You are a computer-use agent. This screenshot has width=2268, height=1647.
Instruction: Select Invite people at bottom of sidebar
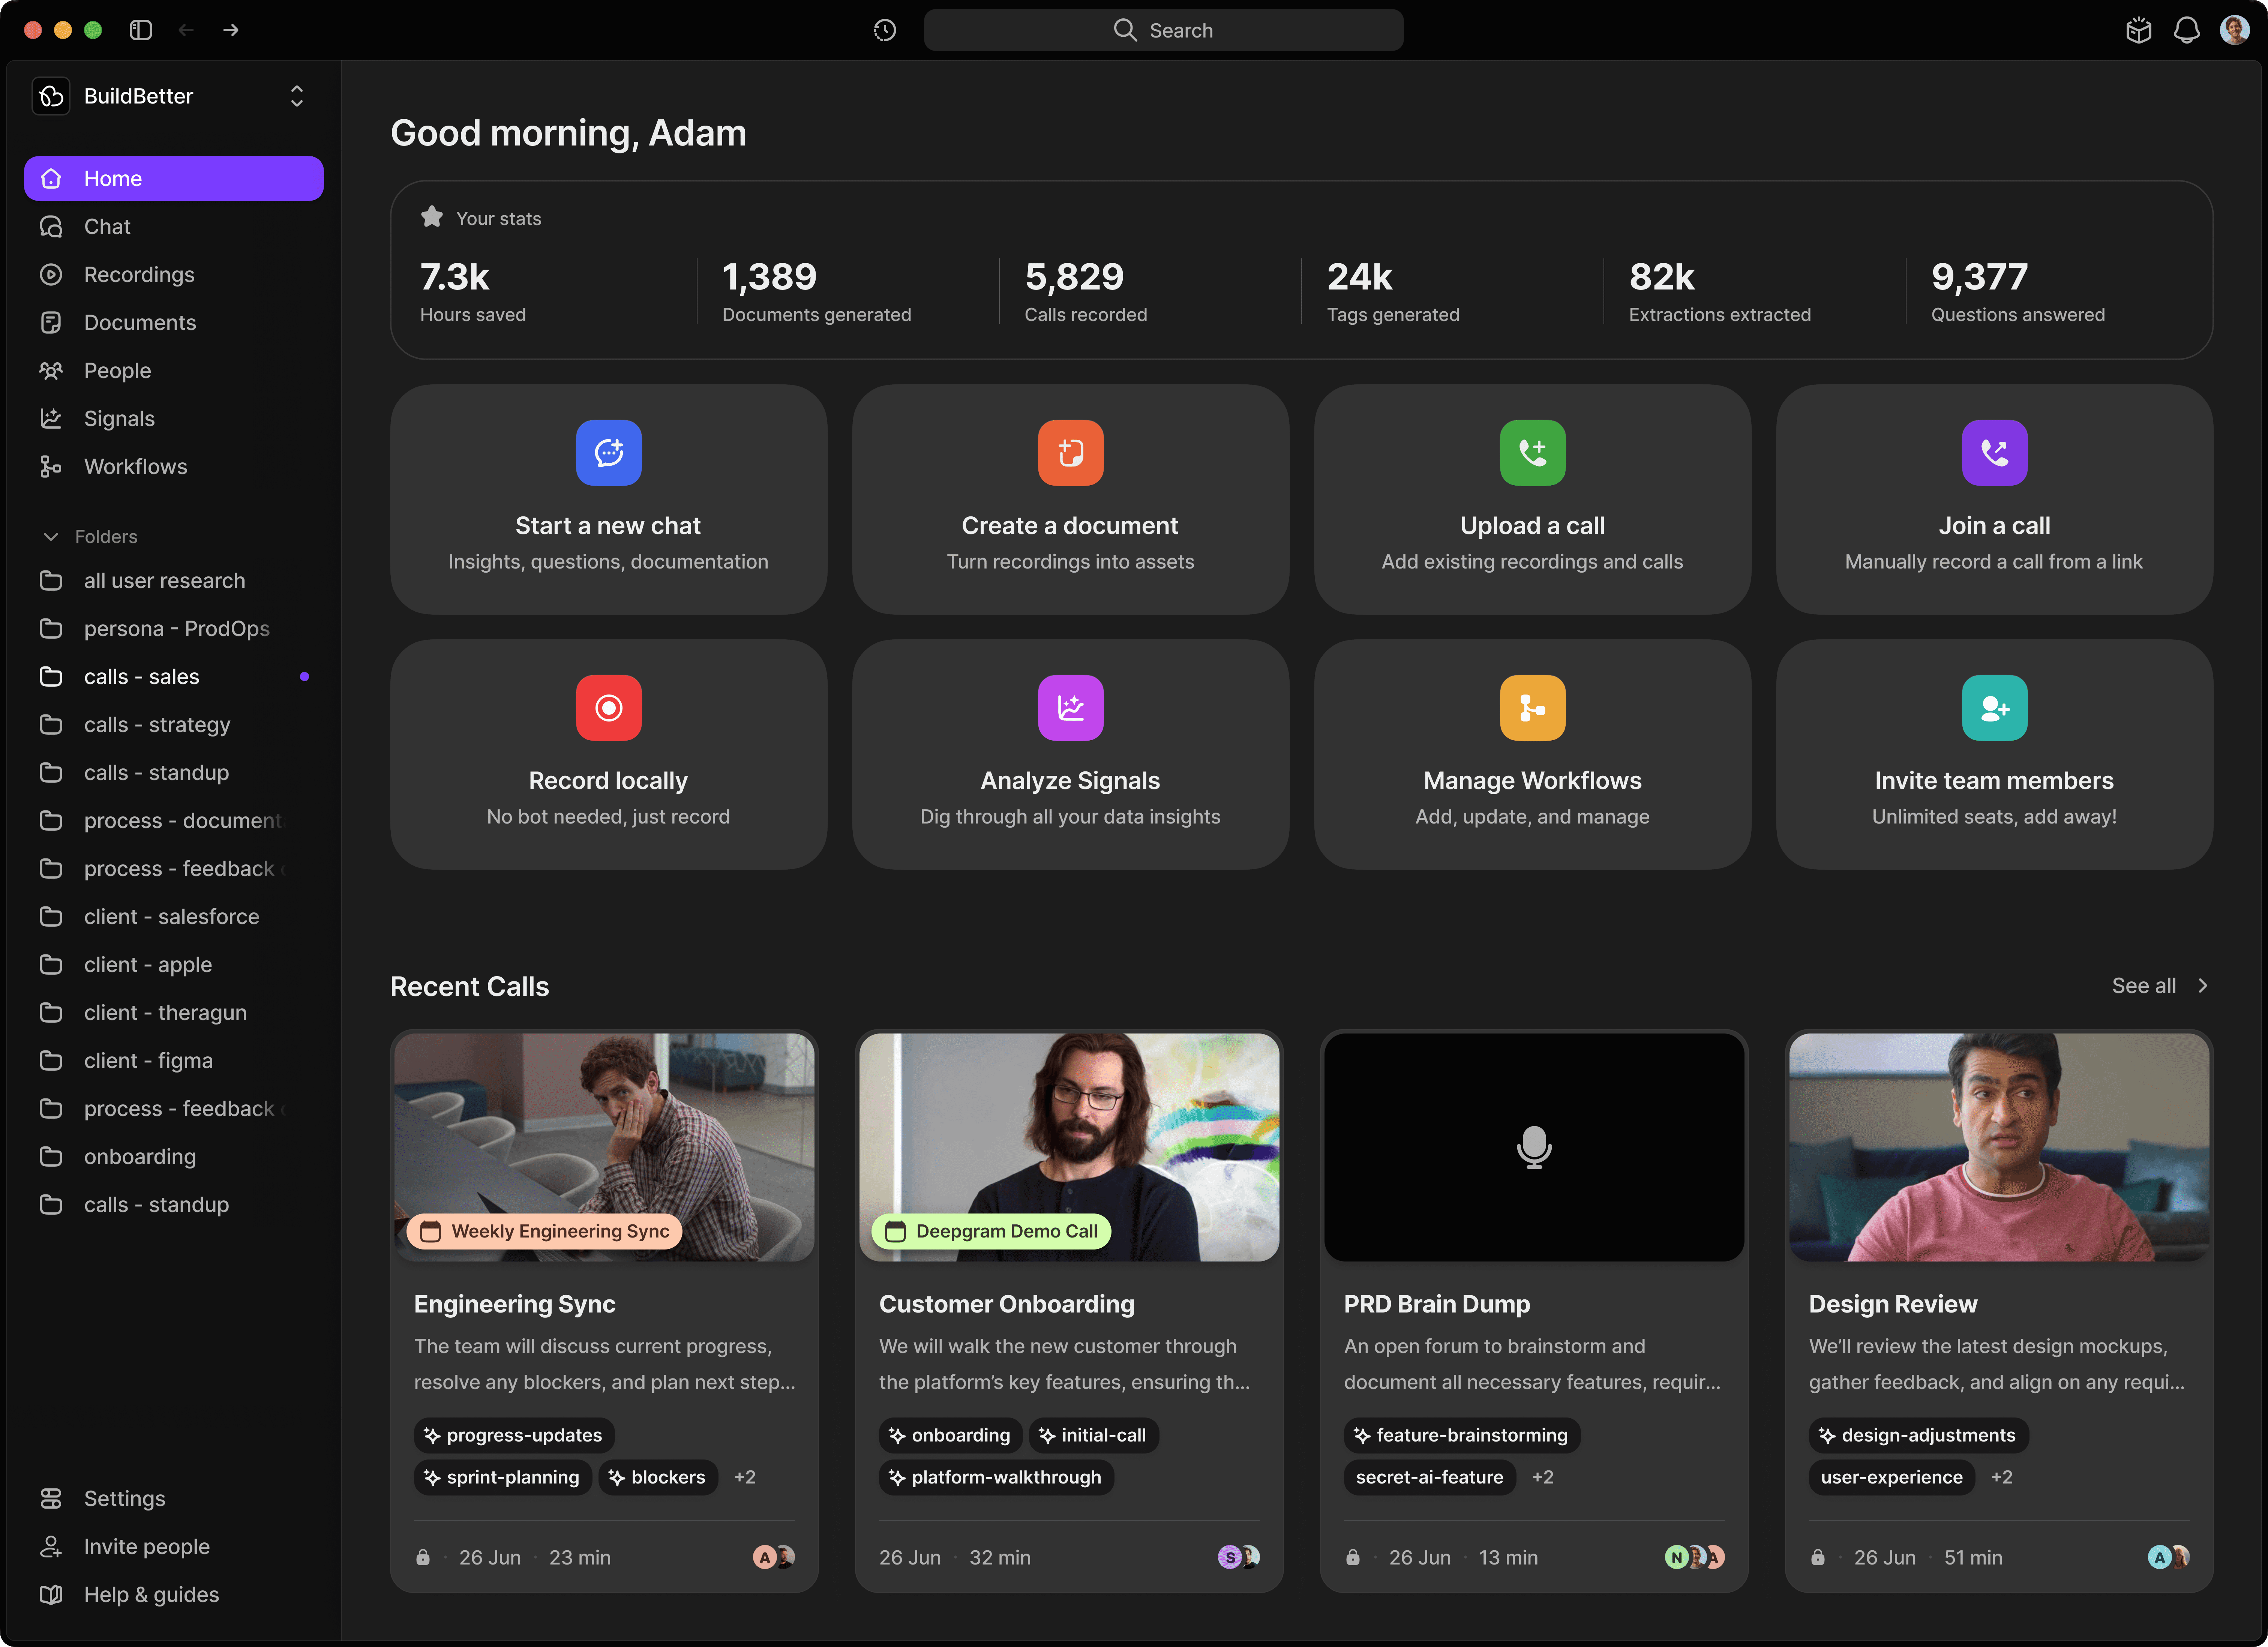click(145, 1546)
